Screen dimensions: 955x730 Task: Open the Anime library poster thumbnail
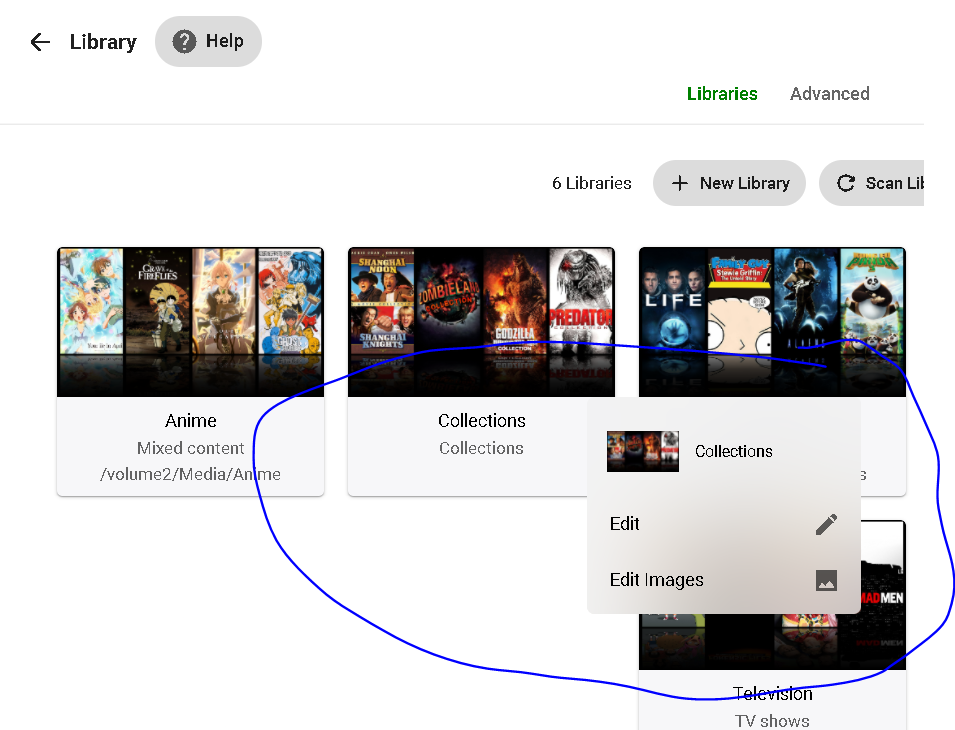point(191,322)
